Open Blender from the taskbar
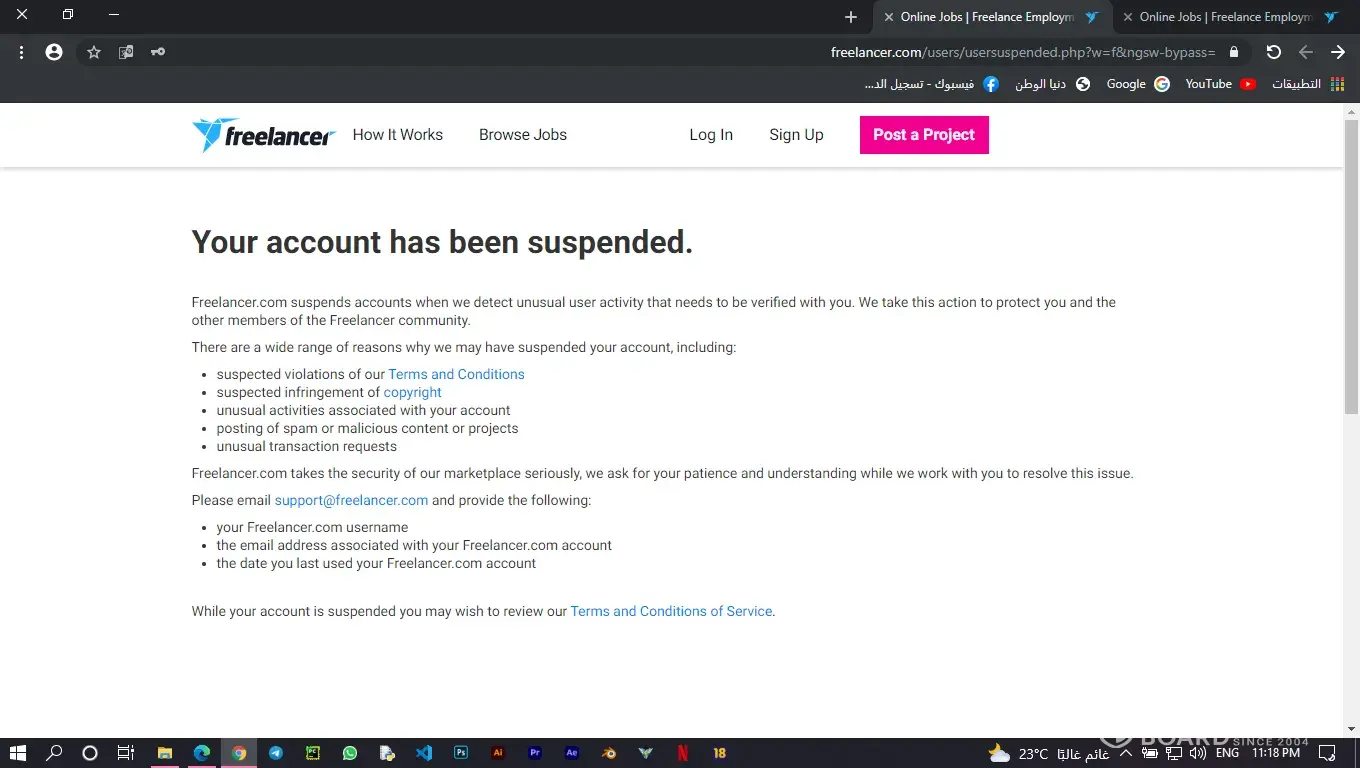 (608, 753)
